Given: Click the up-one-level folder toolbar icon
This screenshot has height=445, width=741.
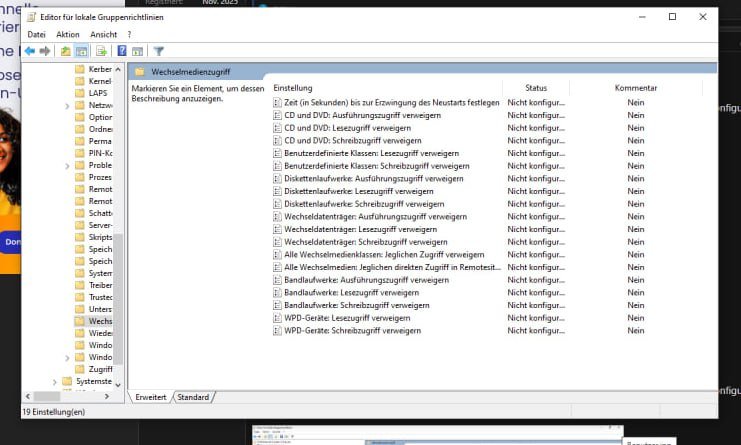Looking at the screenshot, I should [x=66, y=51].
